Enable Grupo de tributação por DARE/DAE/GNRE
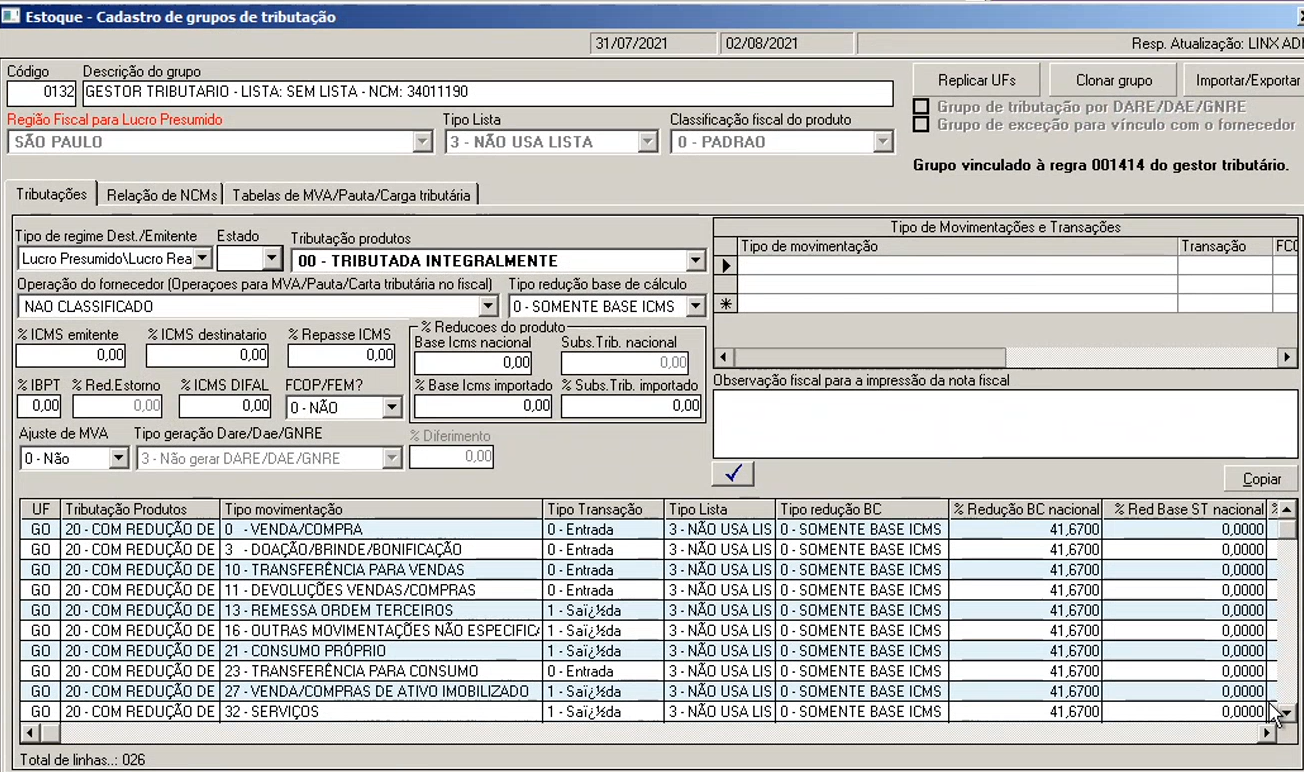1304x772 pixels. pyautogui.click(x=921, y=107)
